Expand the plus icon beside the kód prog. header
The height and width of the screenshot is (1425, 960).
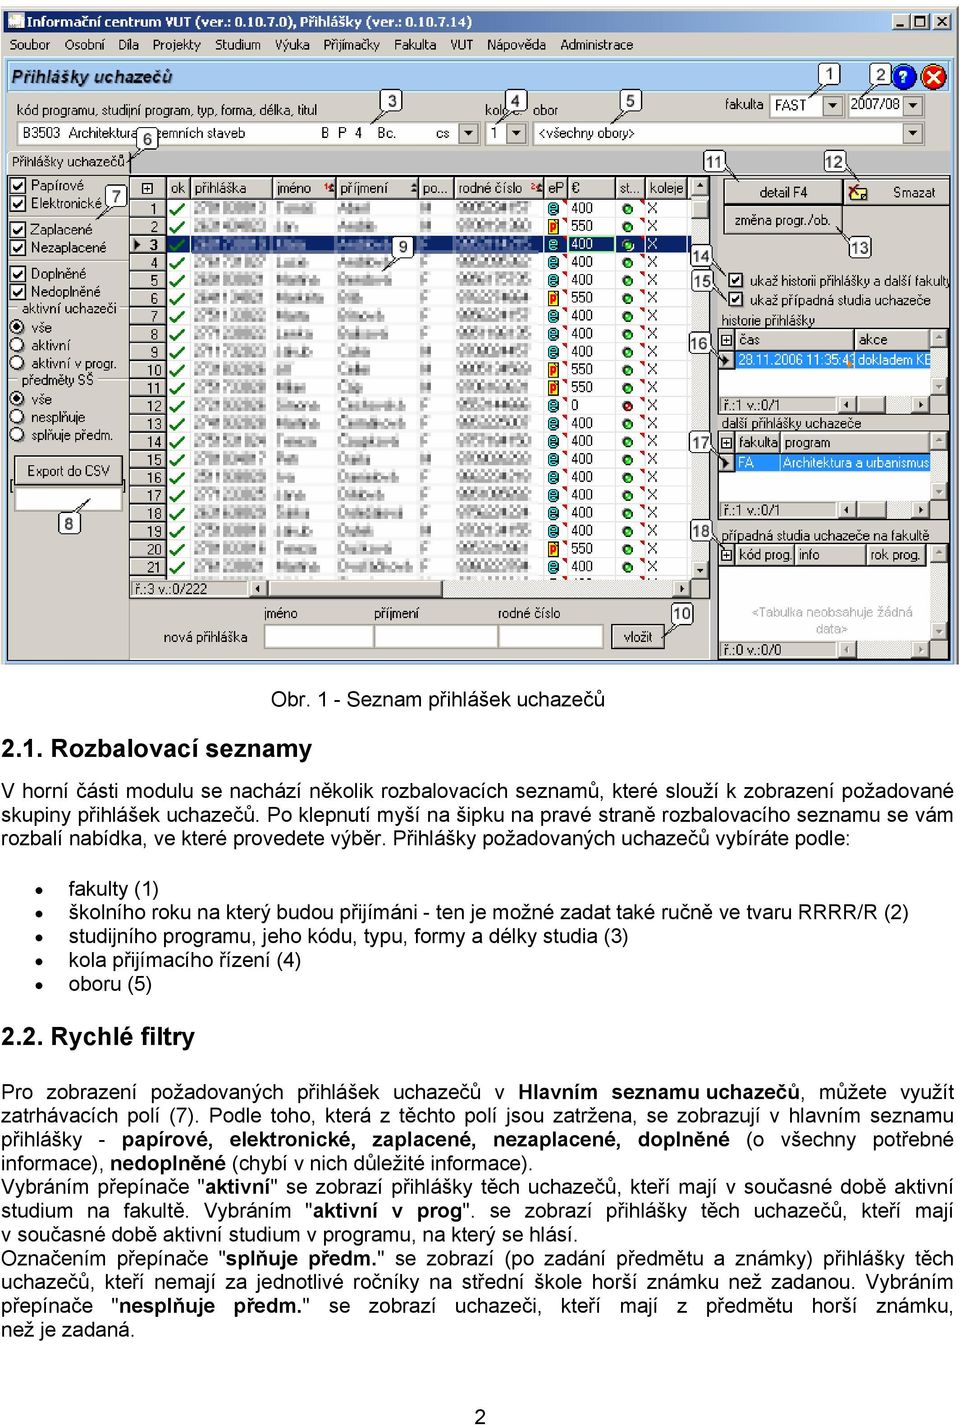[727, 555]
